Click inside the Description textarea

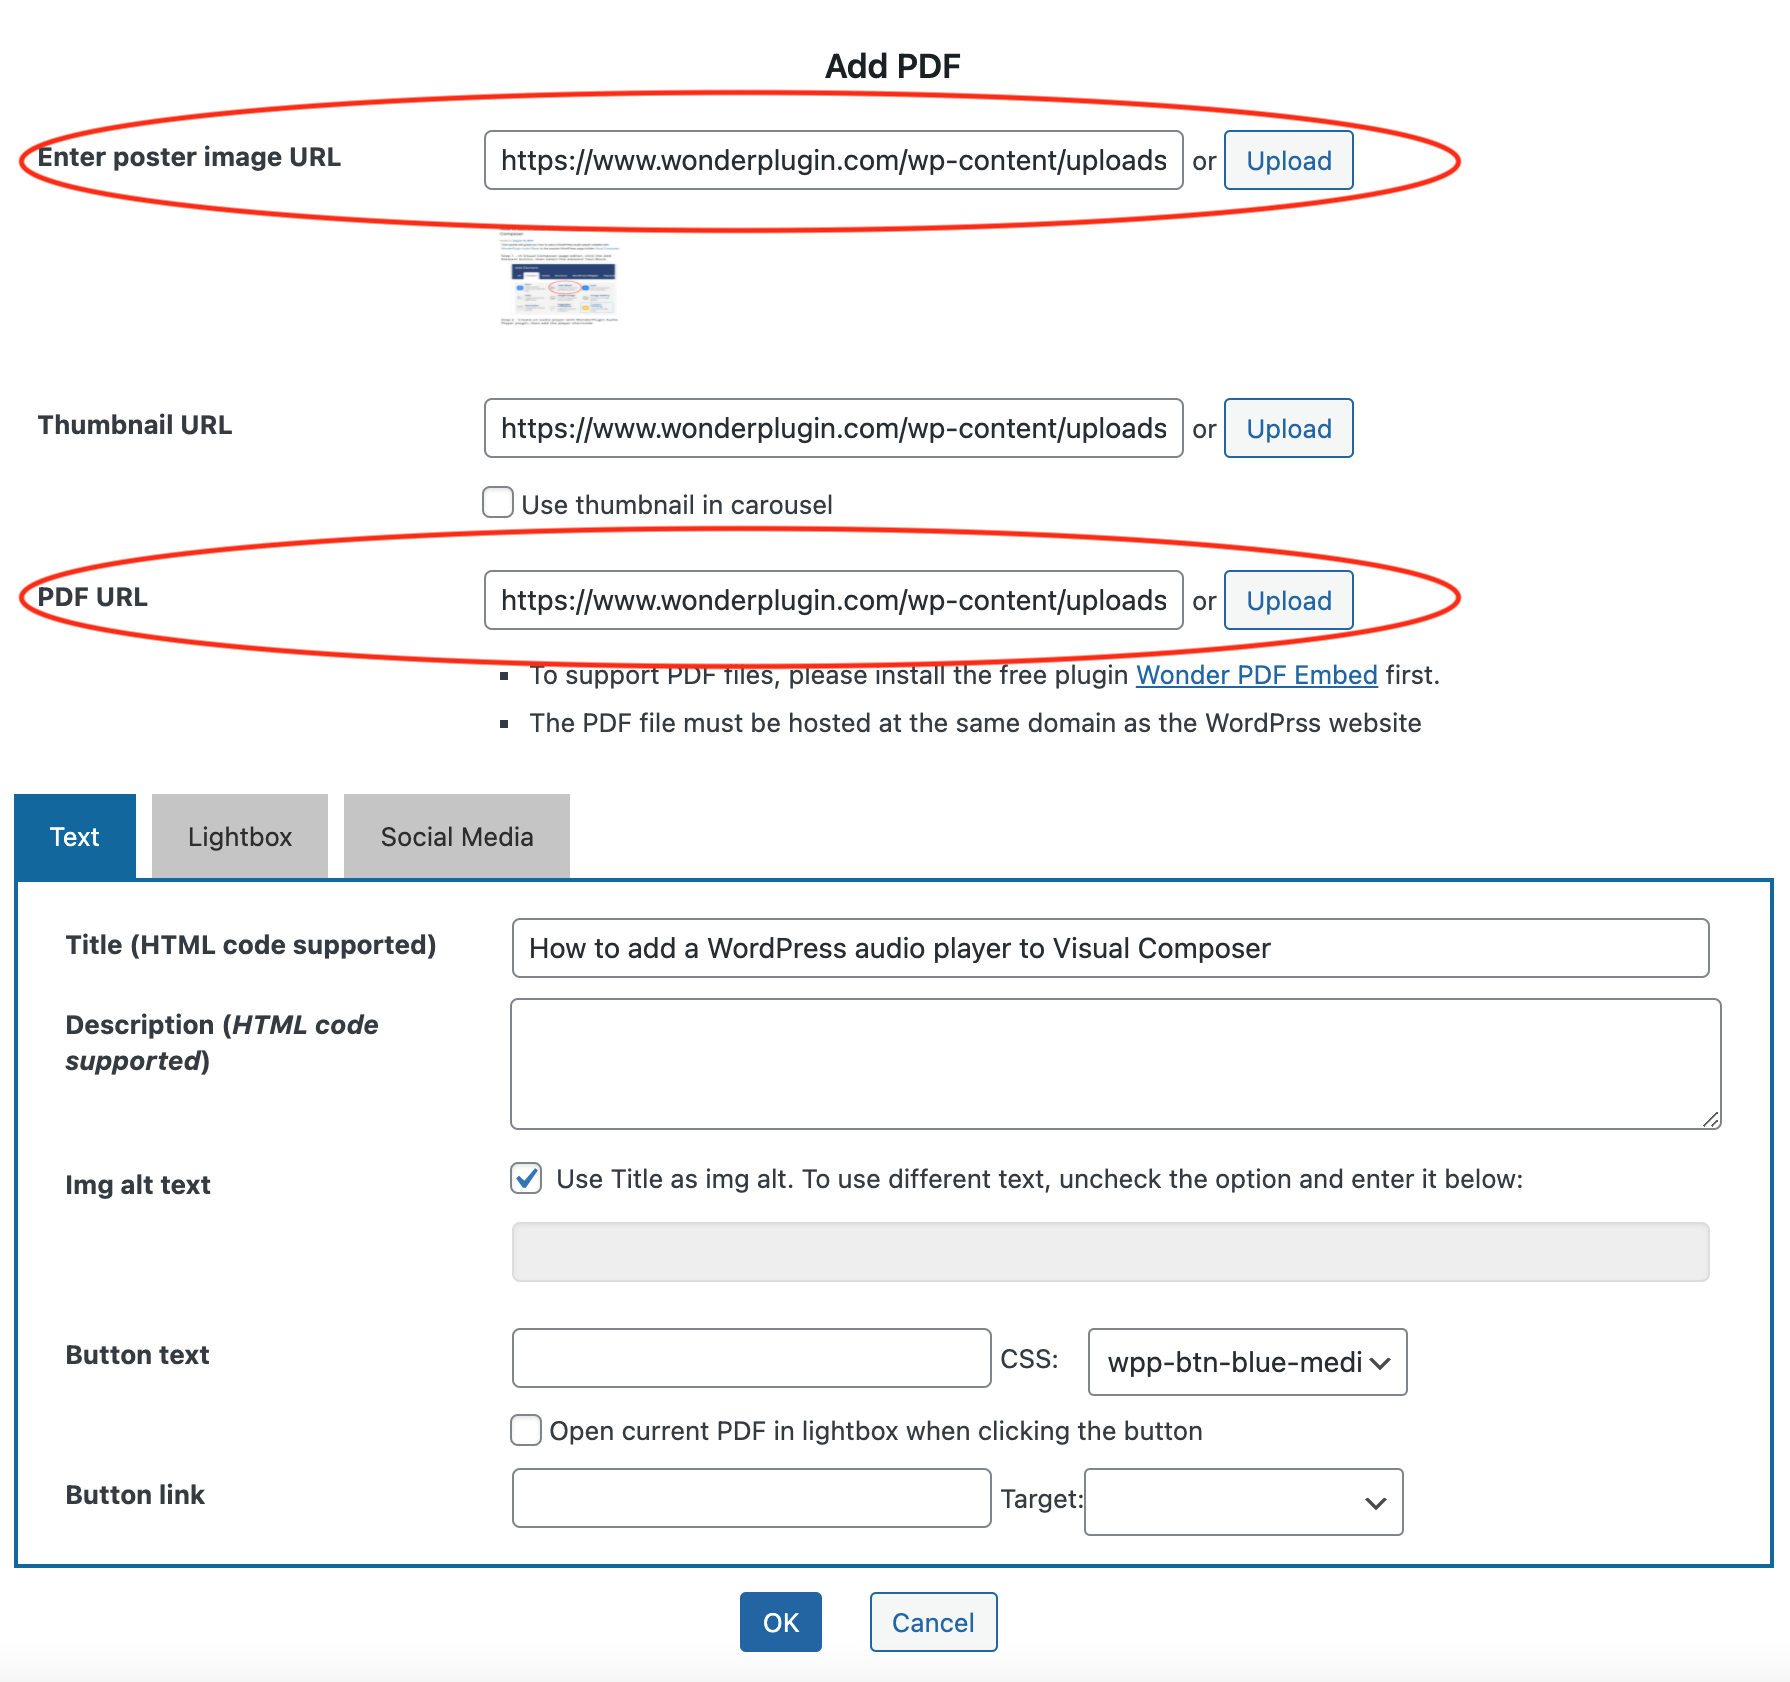pos(1115,1064)
